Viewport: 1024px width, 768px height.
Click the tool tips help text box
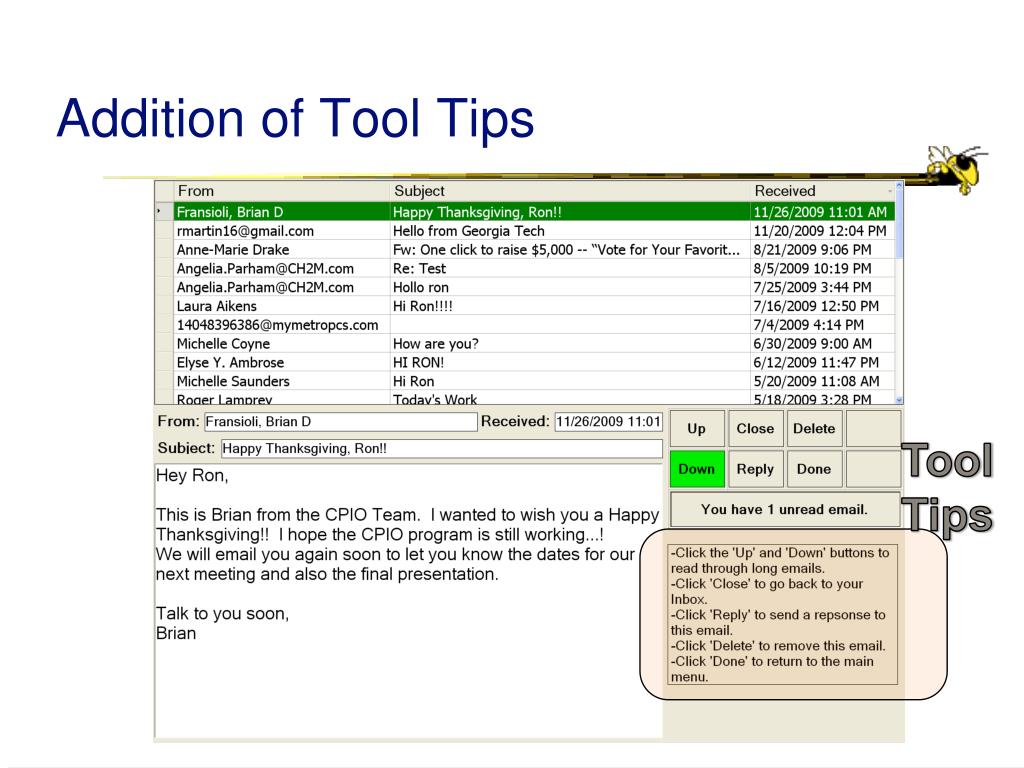tap(782, 615)
